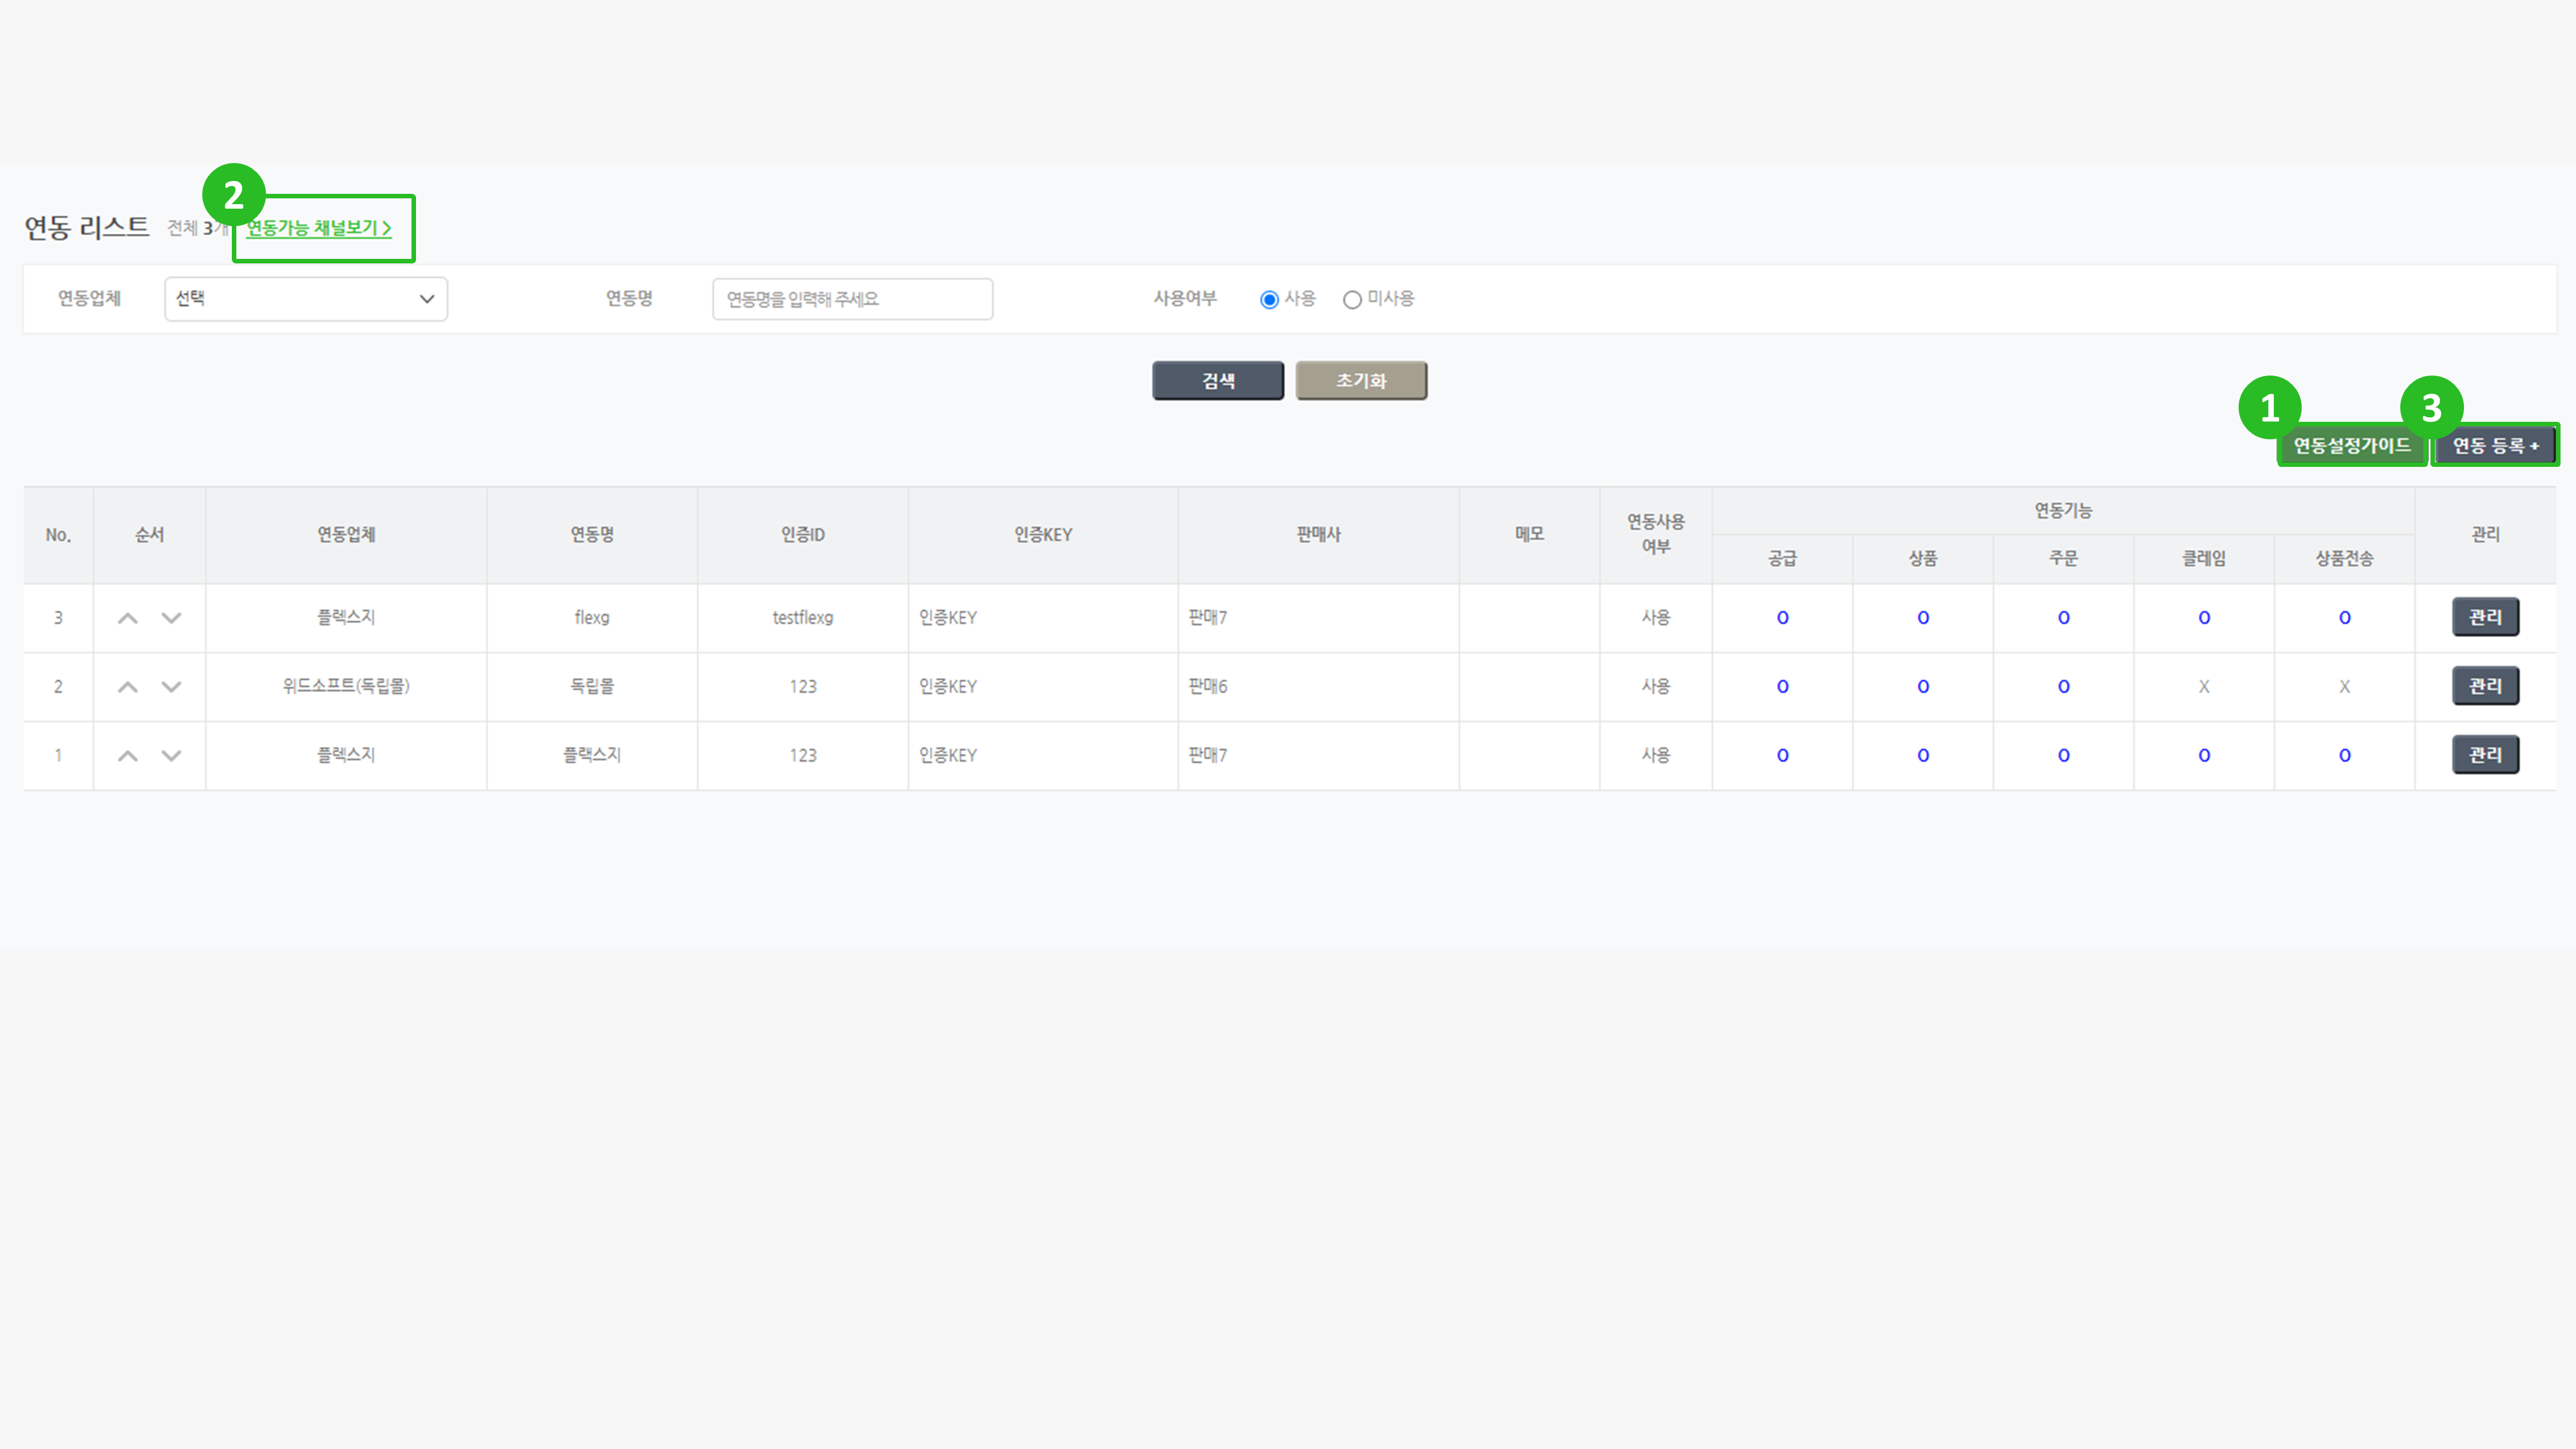Click 연동 등록 + button
2576x1449 pixels.
point(2494,445)
